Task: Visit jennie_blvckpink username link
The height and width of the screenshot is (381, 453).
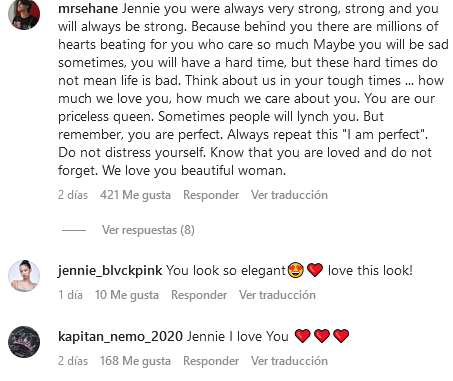Action: [110, 270]
